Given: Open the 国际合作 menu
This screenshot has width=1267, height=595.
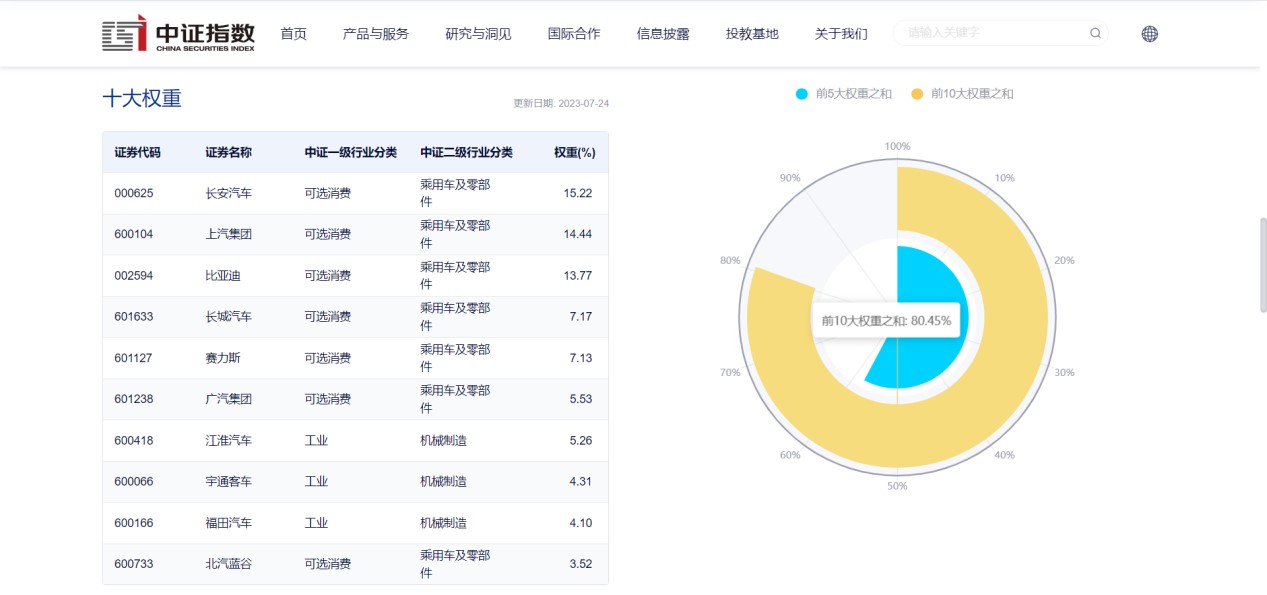Looking at the screenshot, I should [574, 34].
